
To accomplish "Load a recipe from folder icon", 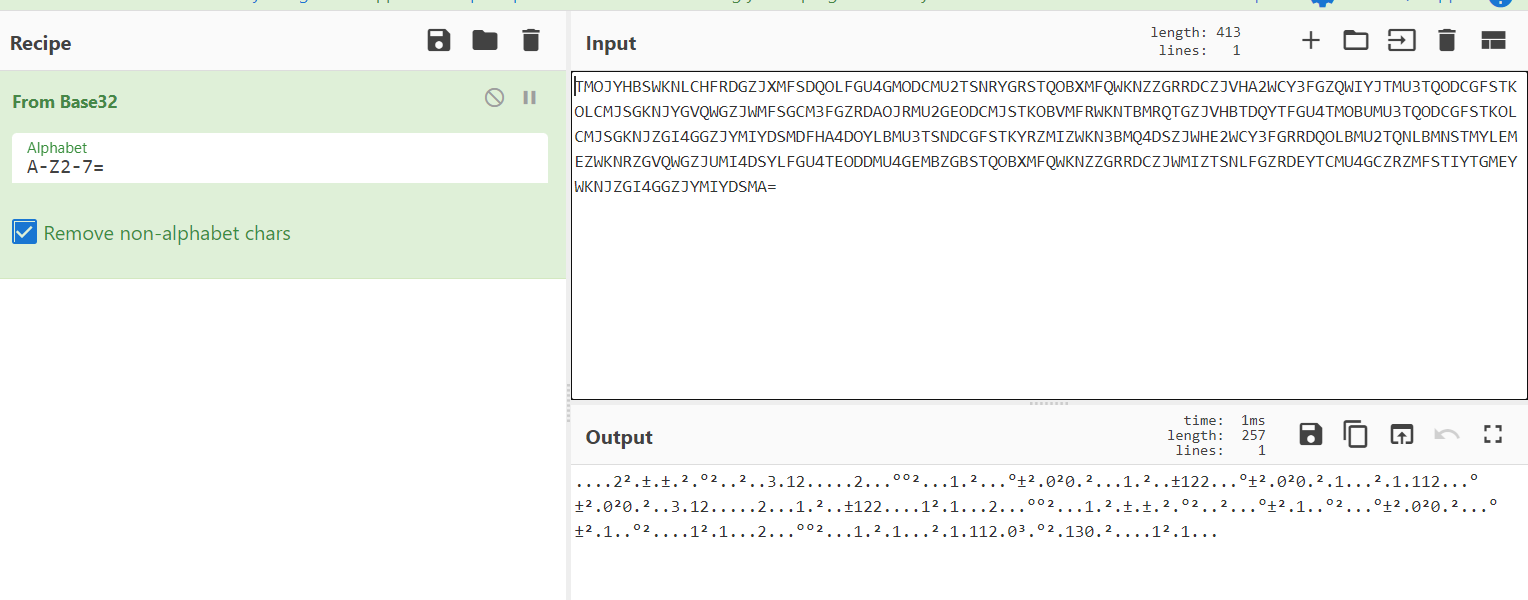I will [485, 41].
